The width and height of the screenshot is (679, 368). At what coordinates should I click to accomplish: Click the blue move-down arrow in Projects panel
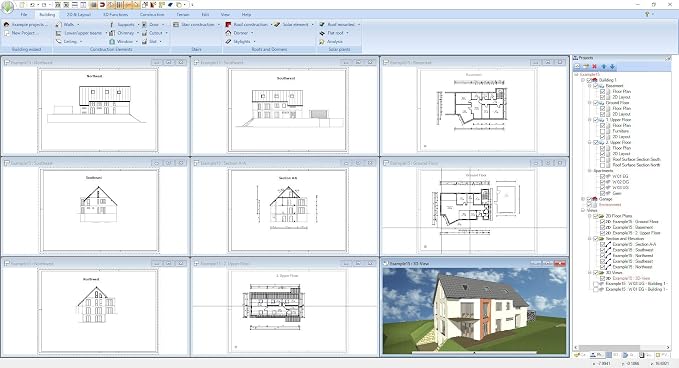coord(612,66)
